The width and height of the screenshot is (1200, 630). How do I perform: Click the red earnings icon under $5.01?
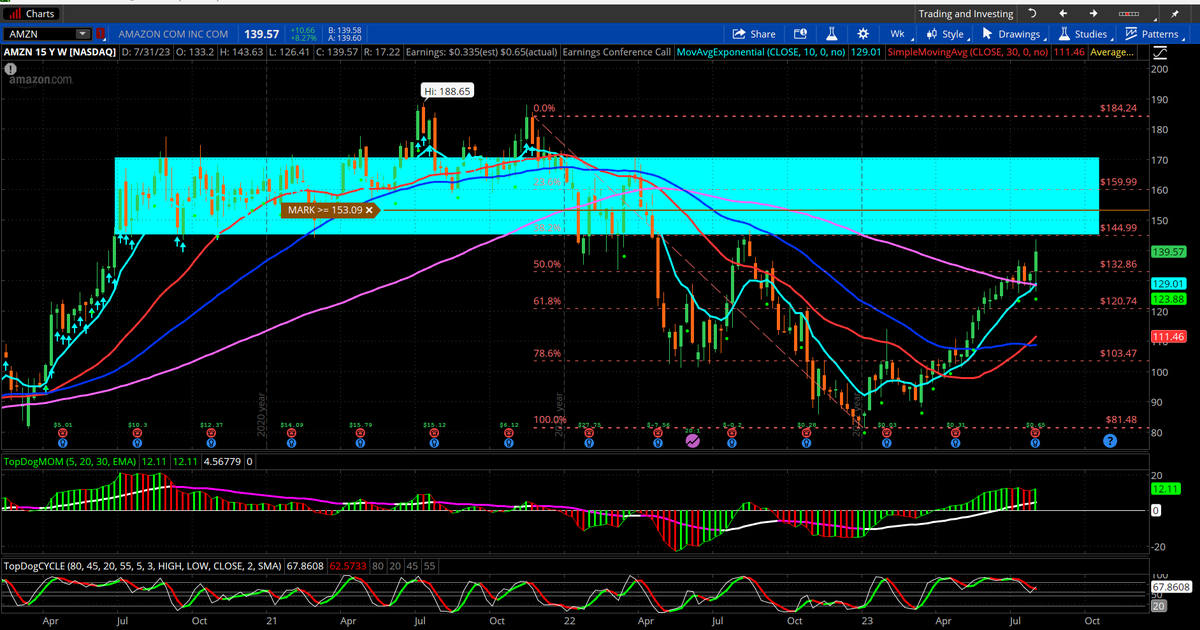(x=62, y=433)
